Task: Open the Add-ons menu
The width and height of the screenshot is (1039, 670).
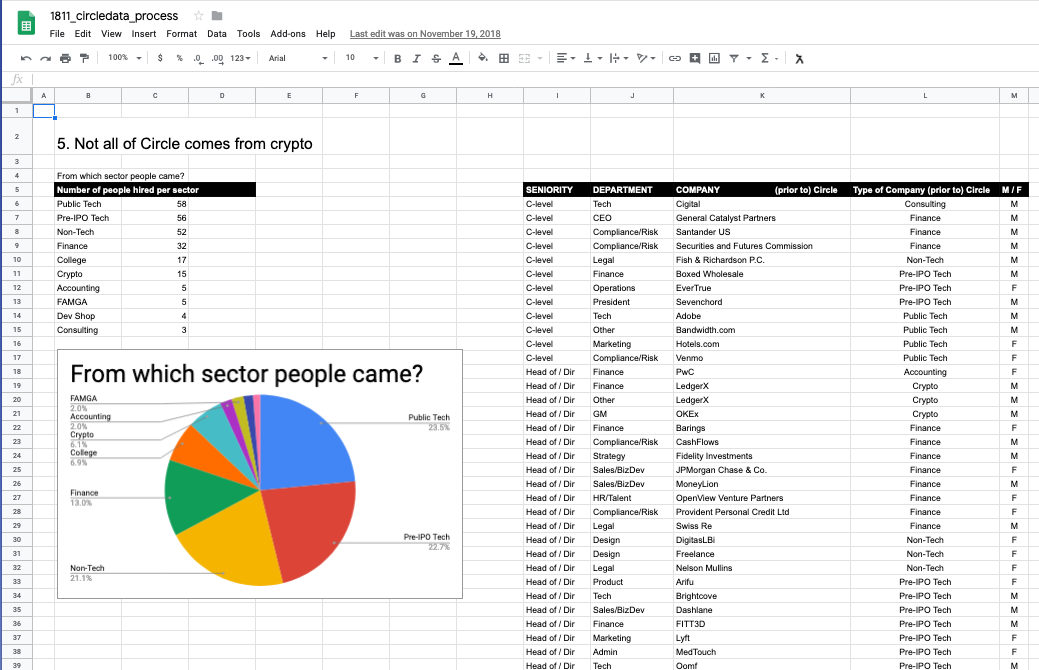Action: tap(288, 34)
